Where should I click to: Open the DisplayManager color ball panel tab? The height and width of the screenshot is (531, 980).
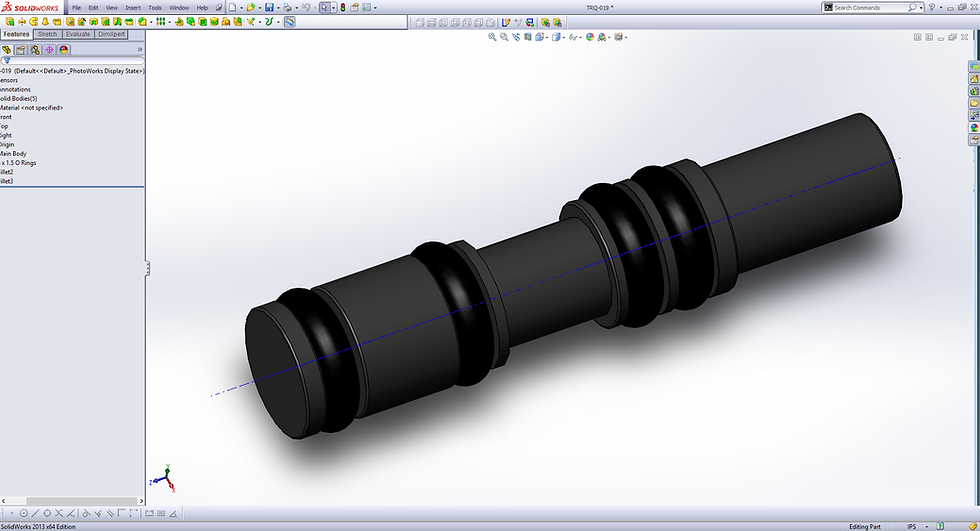click(64, 49)
